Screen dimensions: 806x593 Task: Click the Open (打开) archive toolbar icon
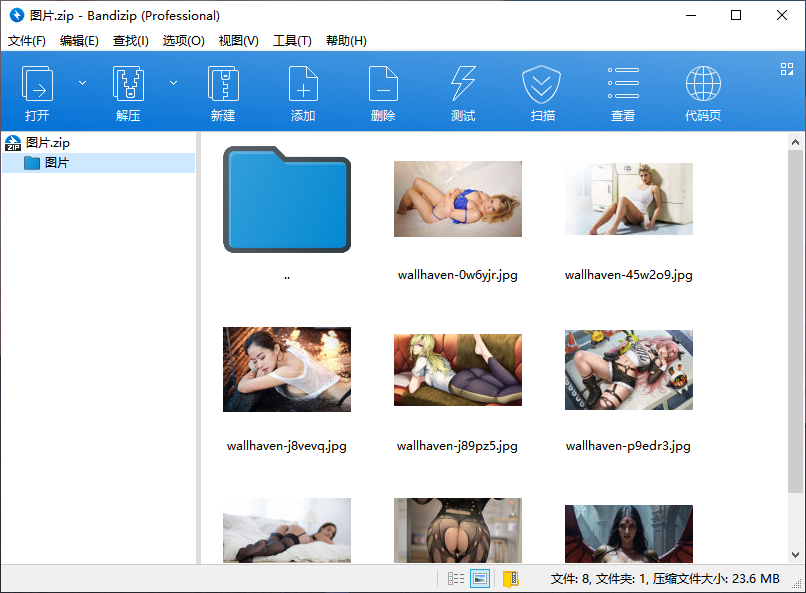(37, 85)
